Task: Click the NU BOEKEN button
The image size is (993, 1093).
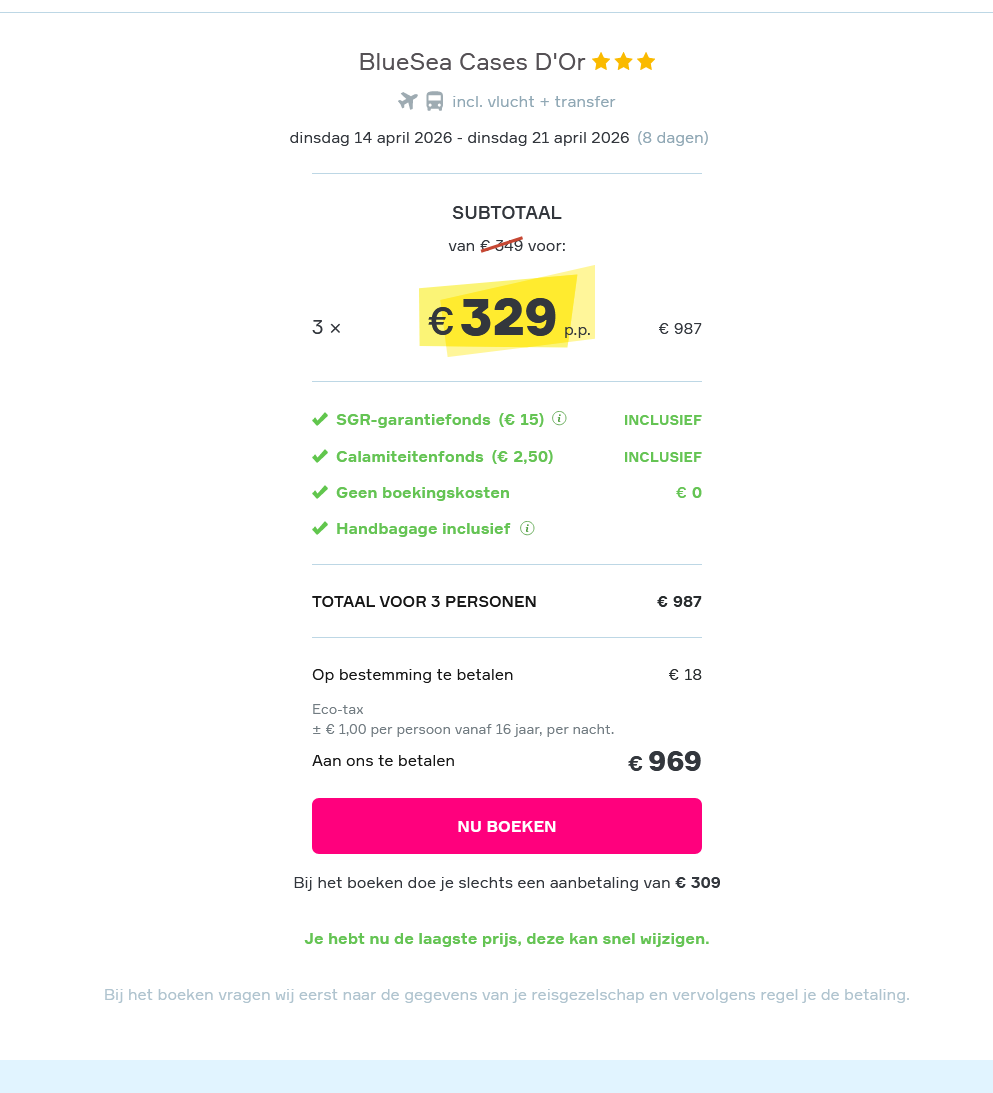Action: pos(506,825)
